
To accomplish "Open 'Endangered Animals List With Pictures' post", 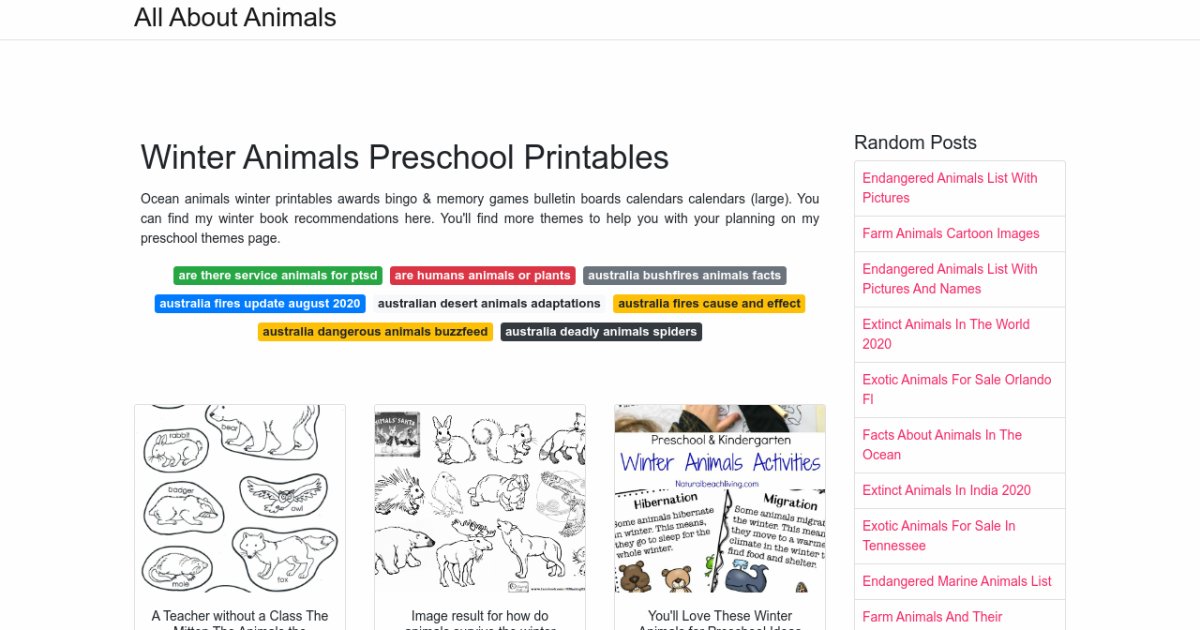I will 950,188.
